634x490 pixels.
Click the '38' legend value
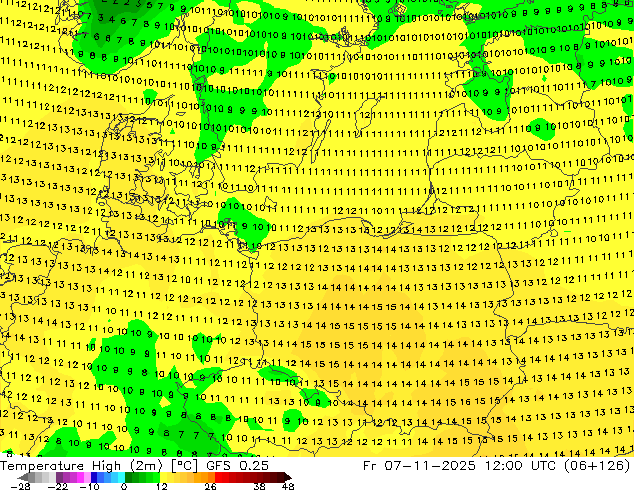click(259, 486)
